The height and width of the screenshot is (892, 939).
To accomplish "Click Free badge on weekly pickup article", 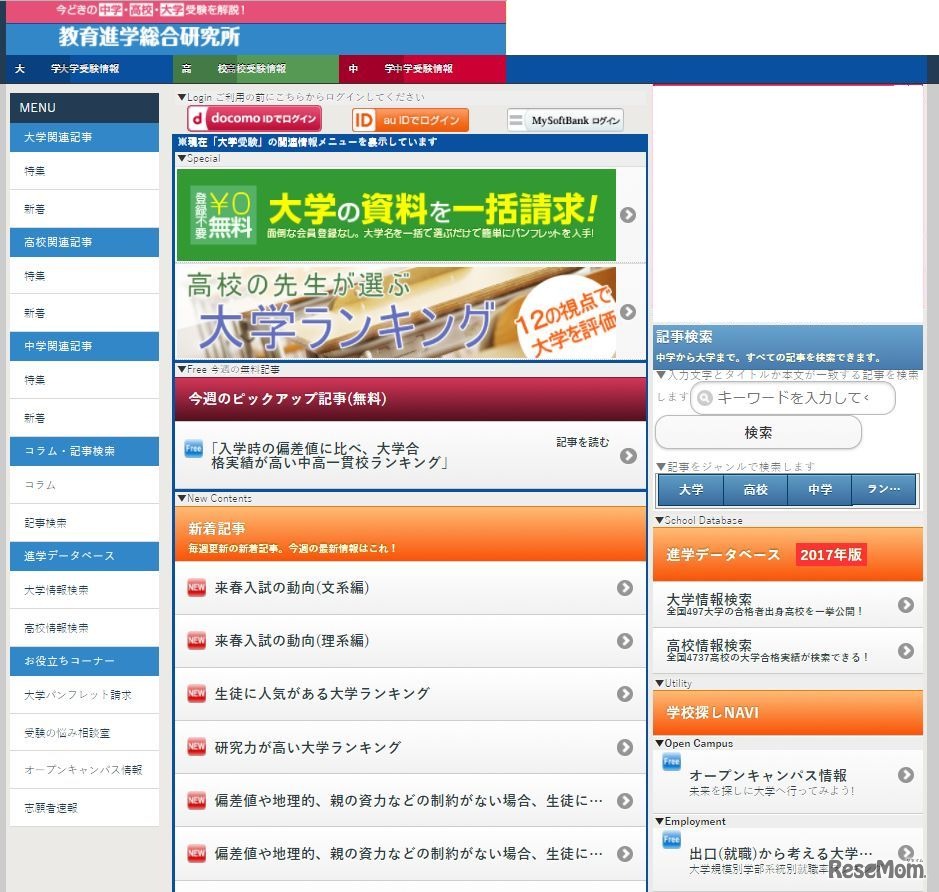I will click(192, 447).
